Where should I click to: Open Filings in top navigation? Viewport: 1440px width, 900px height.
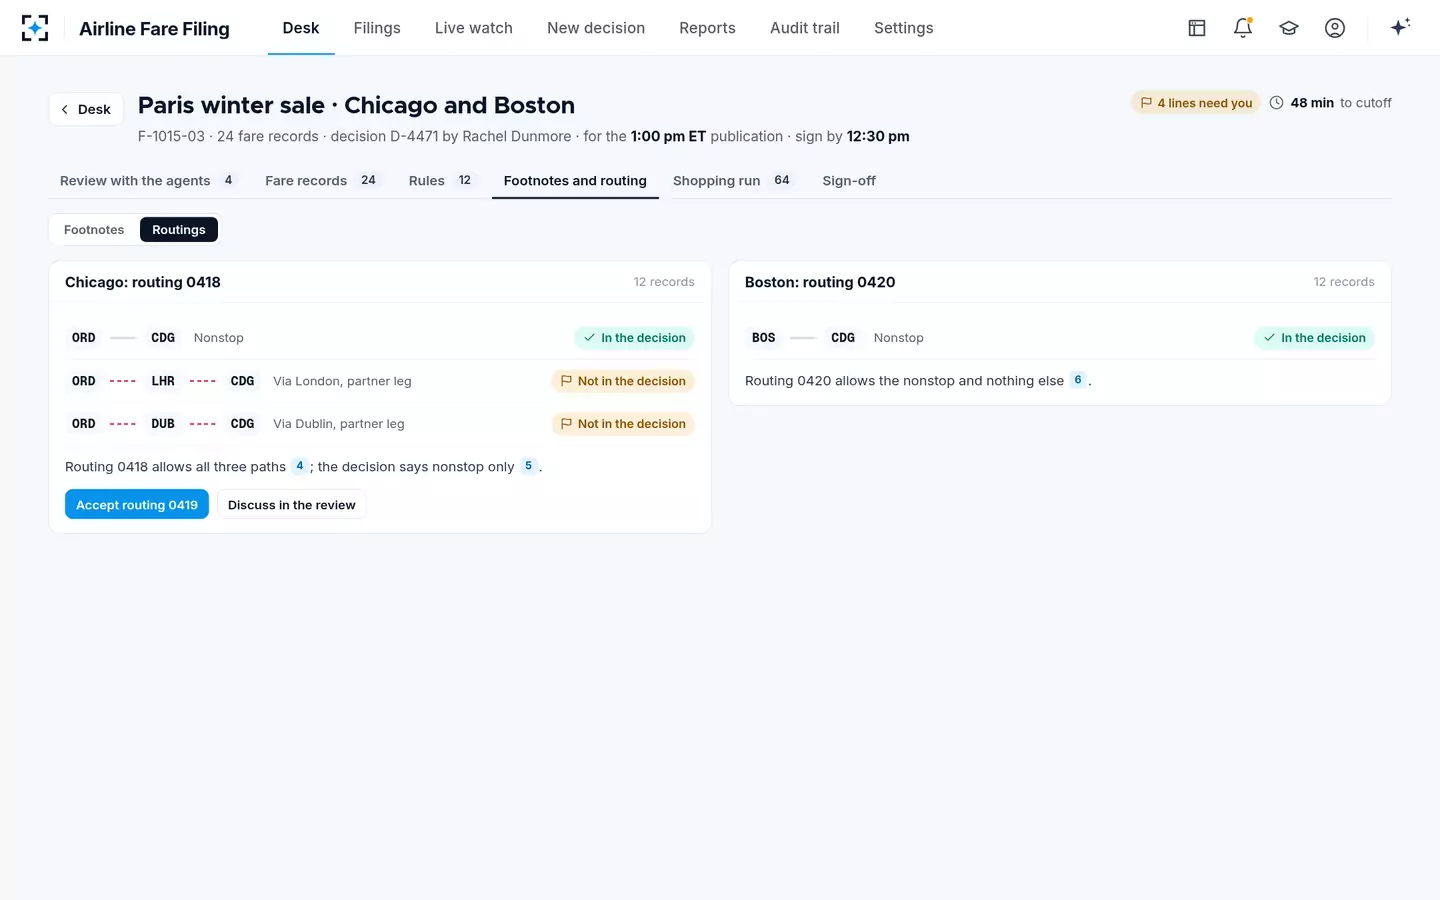pos(377,28)
